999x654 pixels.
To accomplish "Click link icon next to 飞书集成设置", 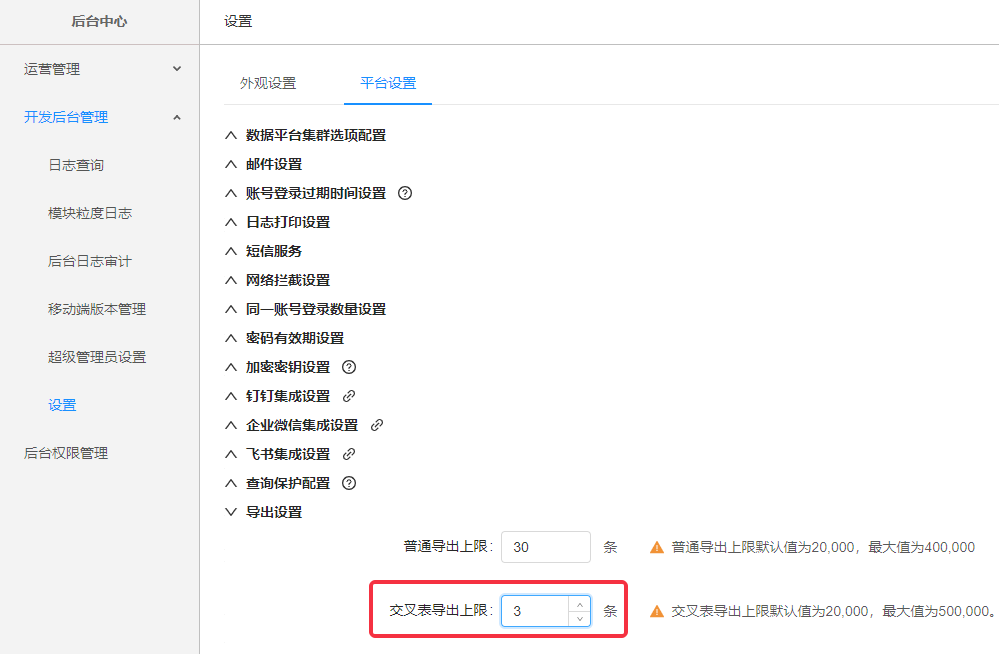I will pyautogui.click(x=349, y=454).
